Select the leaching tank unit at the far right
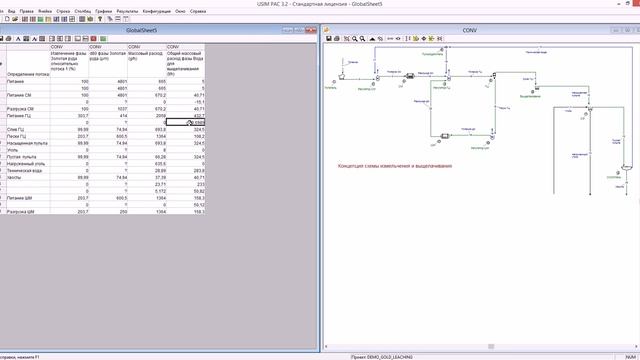This screenshot has width=640, height=360. pyautogui.click(x=627, y=167)
